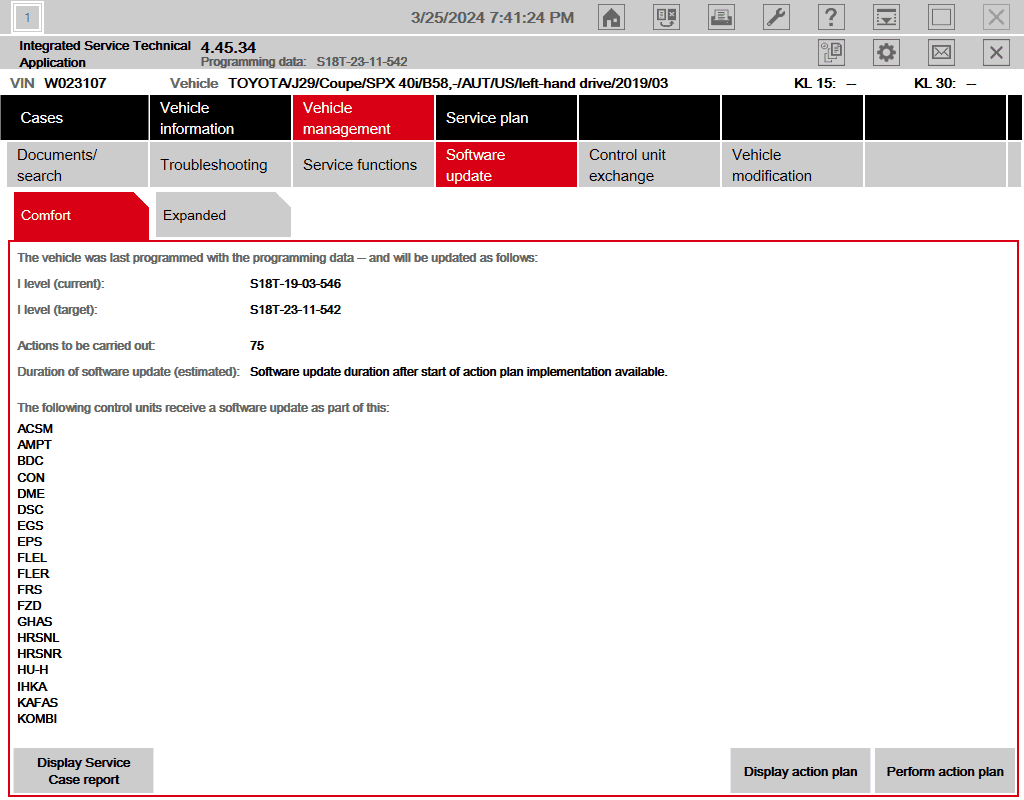Select DSC control unit entry
This screenshot has width=1024, height=800.
[x=30, y=509]
